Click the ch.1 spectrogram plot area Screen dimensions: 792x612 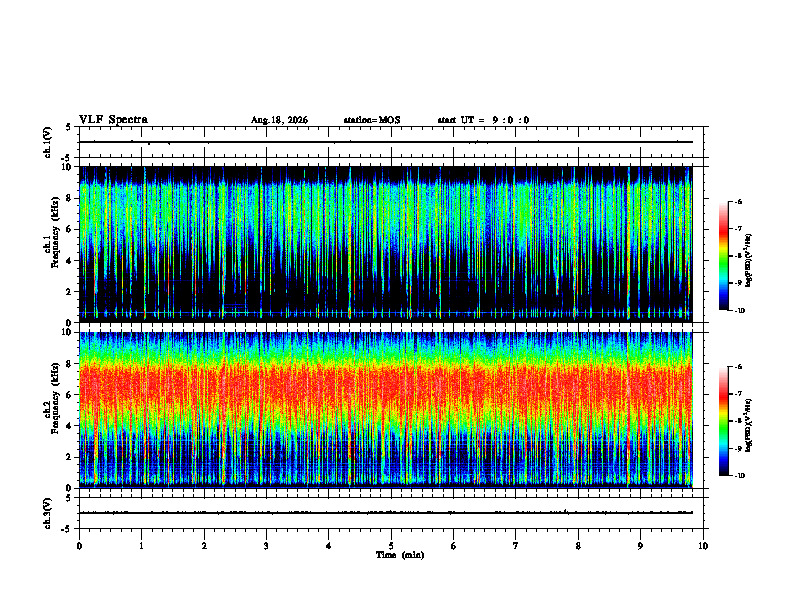tap(386, 244)
